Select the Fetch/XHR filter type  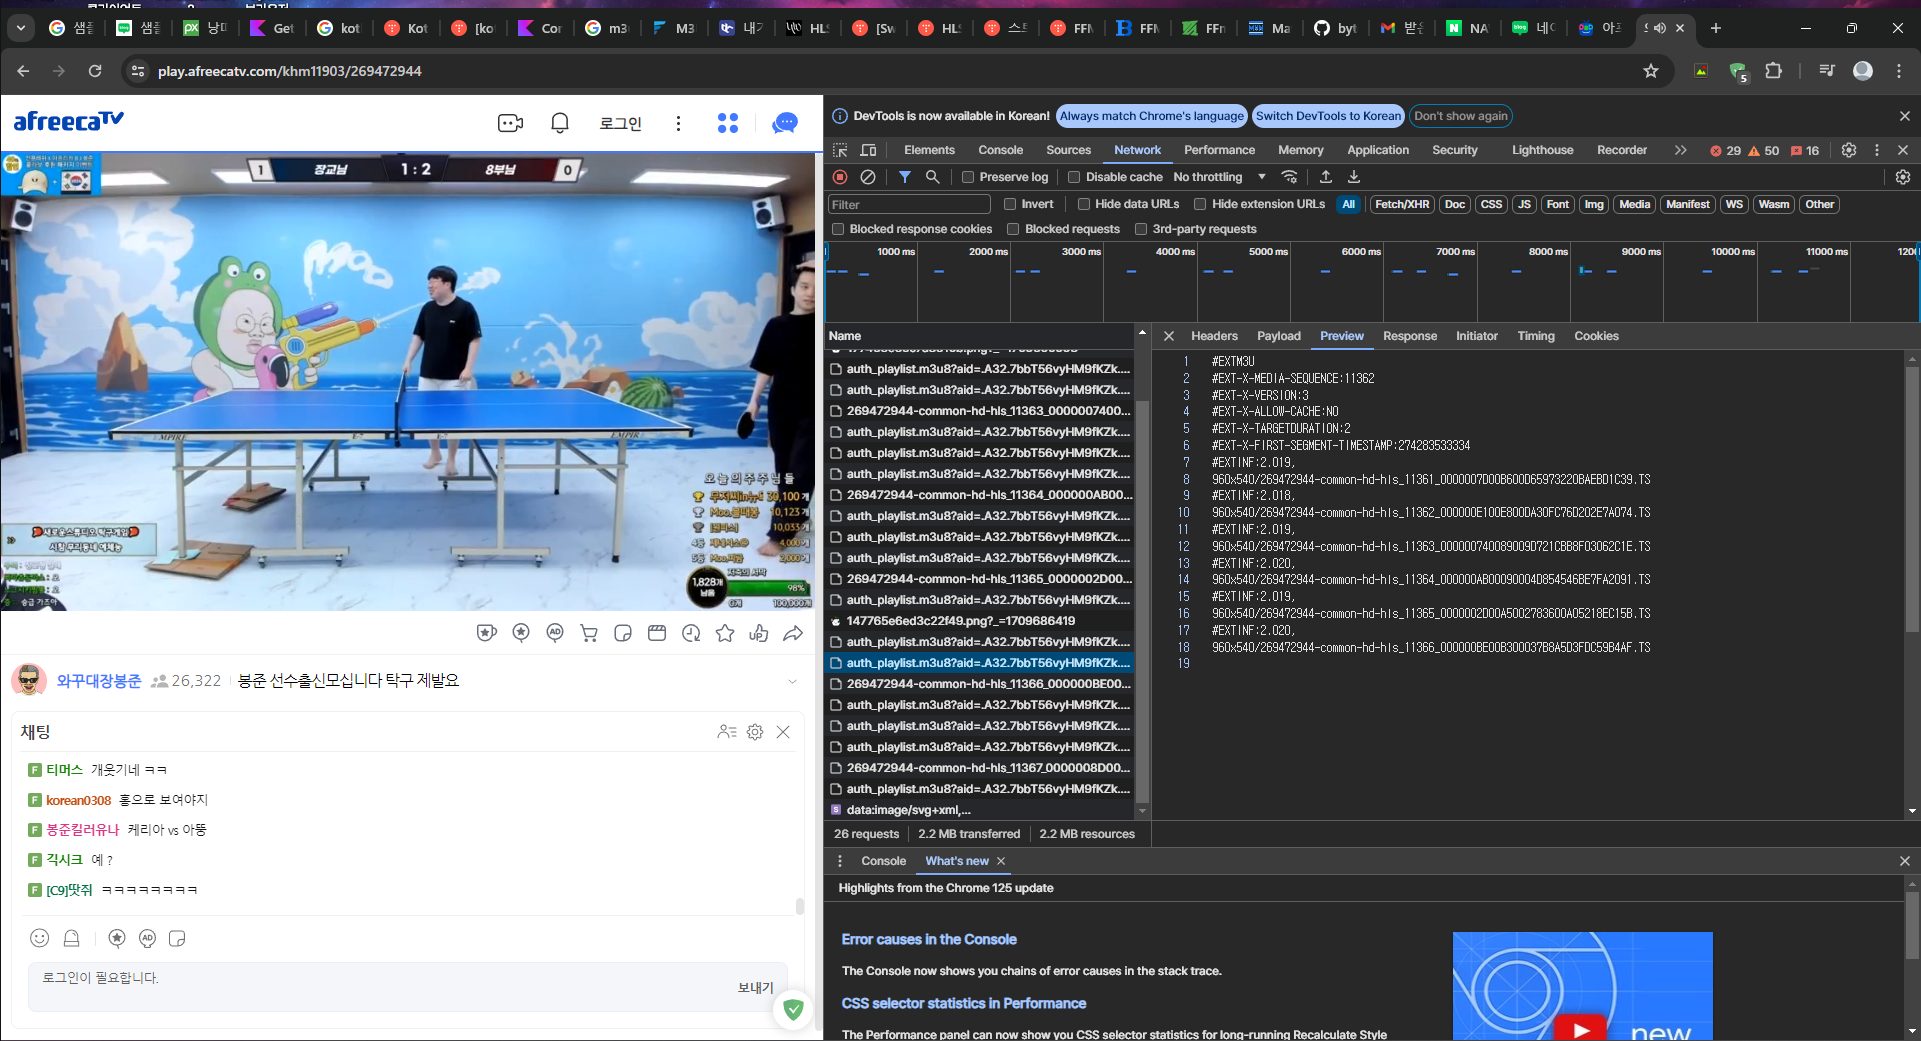[1402, 204]
